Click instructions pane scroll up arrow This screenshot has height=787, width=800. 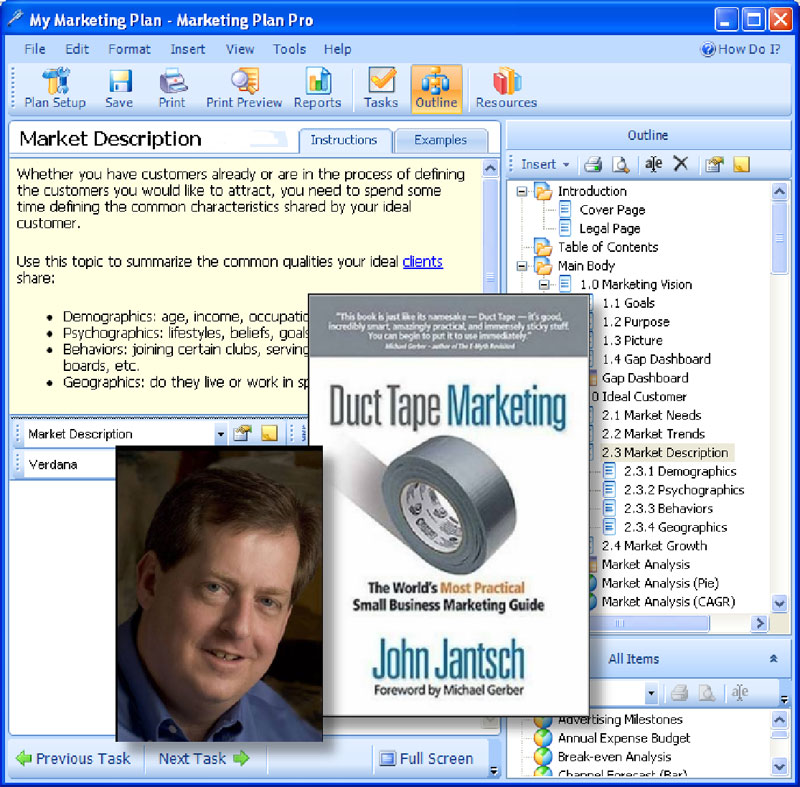pyautogui.click(x=490, y=168)
